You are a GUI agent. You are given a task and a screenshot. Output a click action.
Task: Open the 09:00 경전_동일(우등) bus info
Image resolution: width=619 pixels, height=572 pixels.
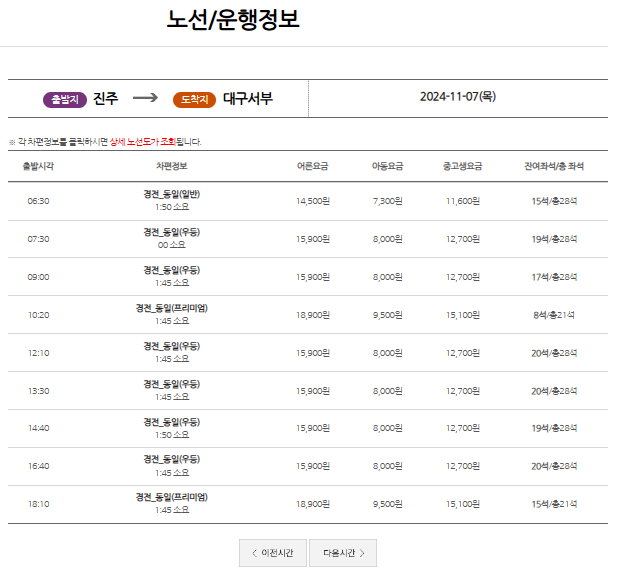pyautogui.click(x=172, y=276)
